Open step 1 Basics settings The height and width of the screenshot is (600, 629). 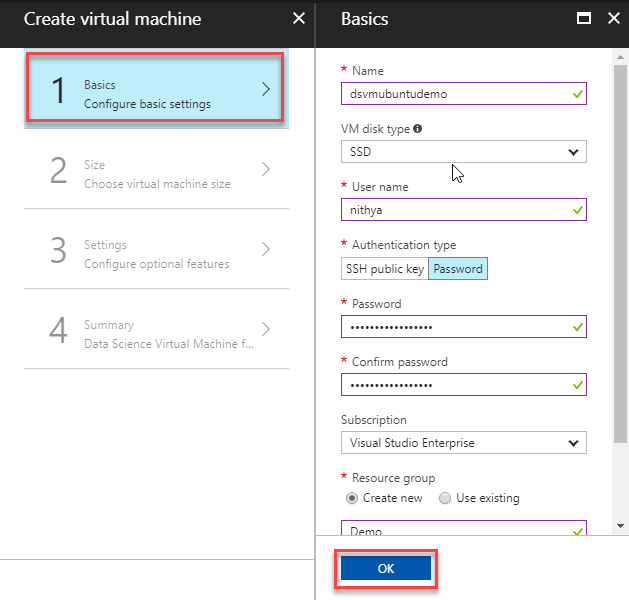pyautogui.click(x=156, y=88)
